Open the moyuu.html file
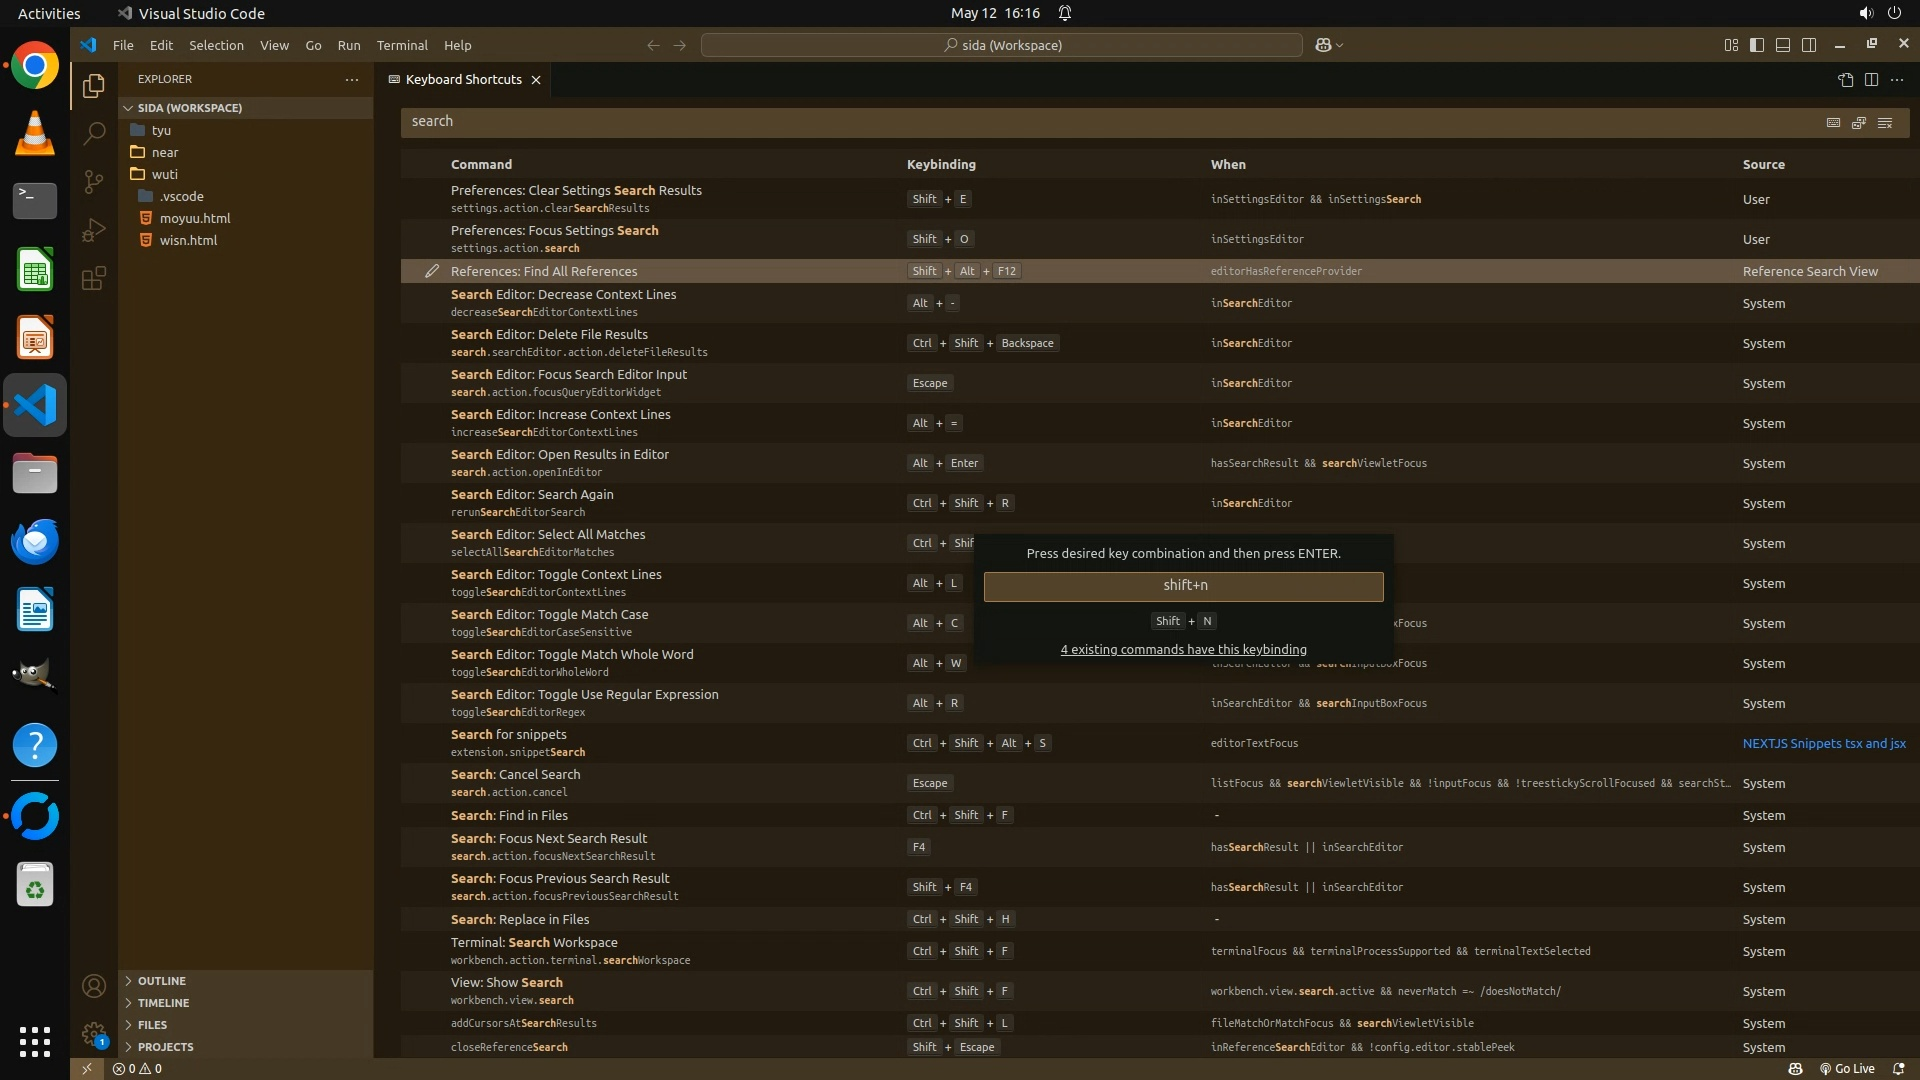Screen dimensions: 1920x1080 pyautogui.click(x=195, y=218)
